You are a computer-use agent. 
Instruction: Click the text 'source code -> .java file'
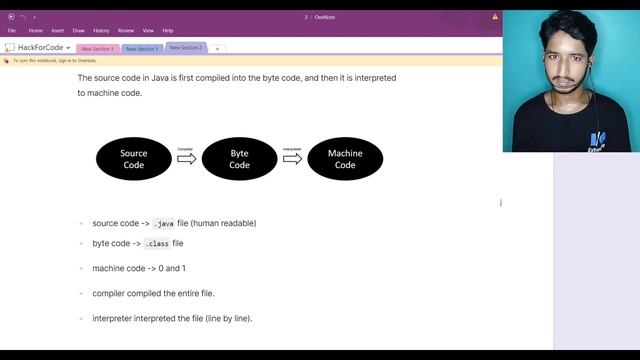pos(174,223)
